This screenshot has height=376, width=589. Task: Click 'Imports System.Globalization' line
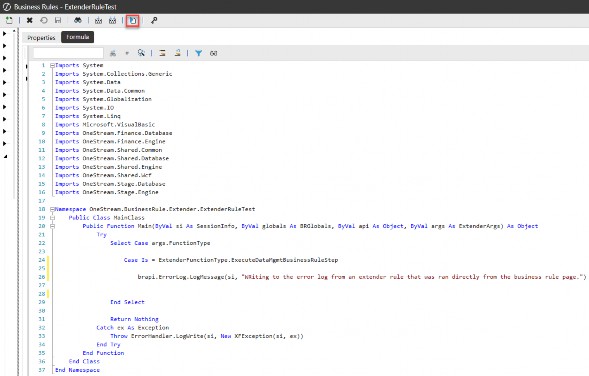tap(103, 99)
